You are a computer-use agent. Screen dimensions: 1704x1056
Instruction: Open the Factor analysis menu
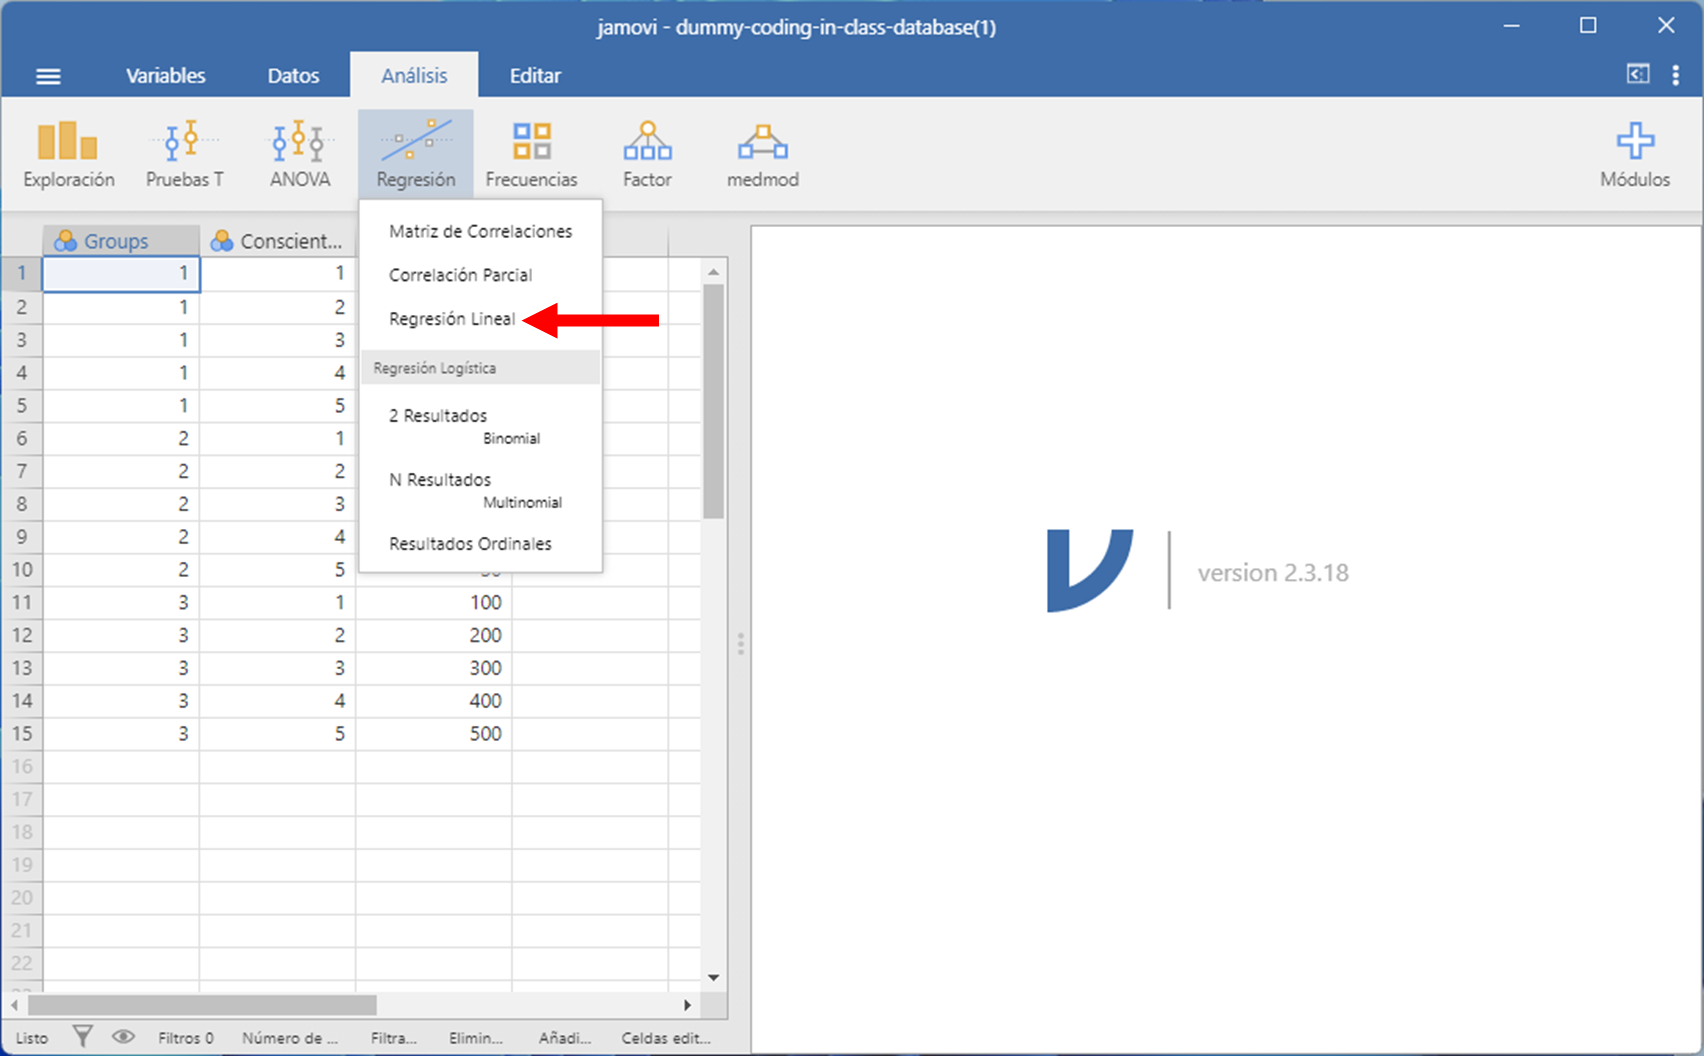click(647, 154)
